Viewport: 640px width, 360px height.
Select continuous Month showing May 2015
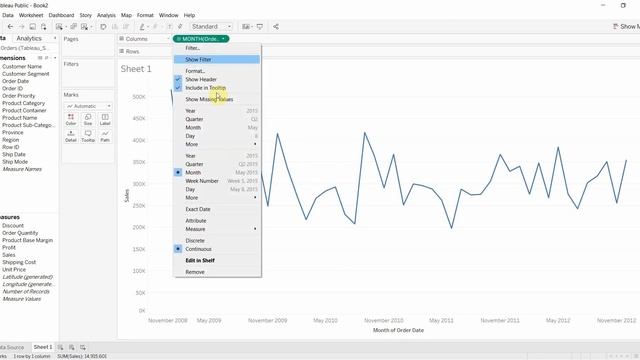pos(217,172)
